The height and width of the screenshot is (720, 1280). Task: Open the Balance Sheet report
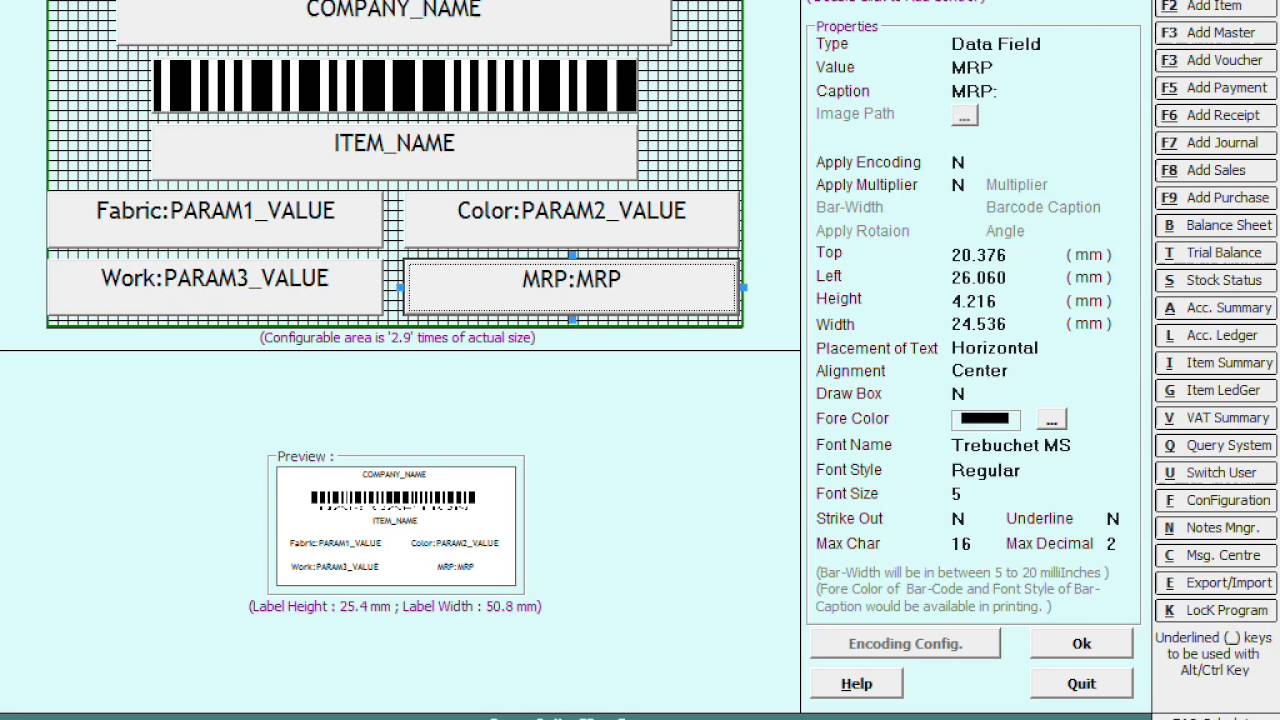click(x=1215, y=225)
